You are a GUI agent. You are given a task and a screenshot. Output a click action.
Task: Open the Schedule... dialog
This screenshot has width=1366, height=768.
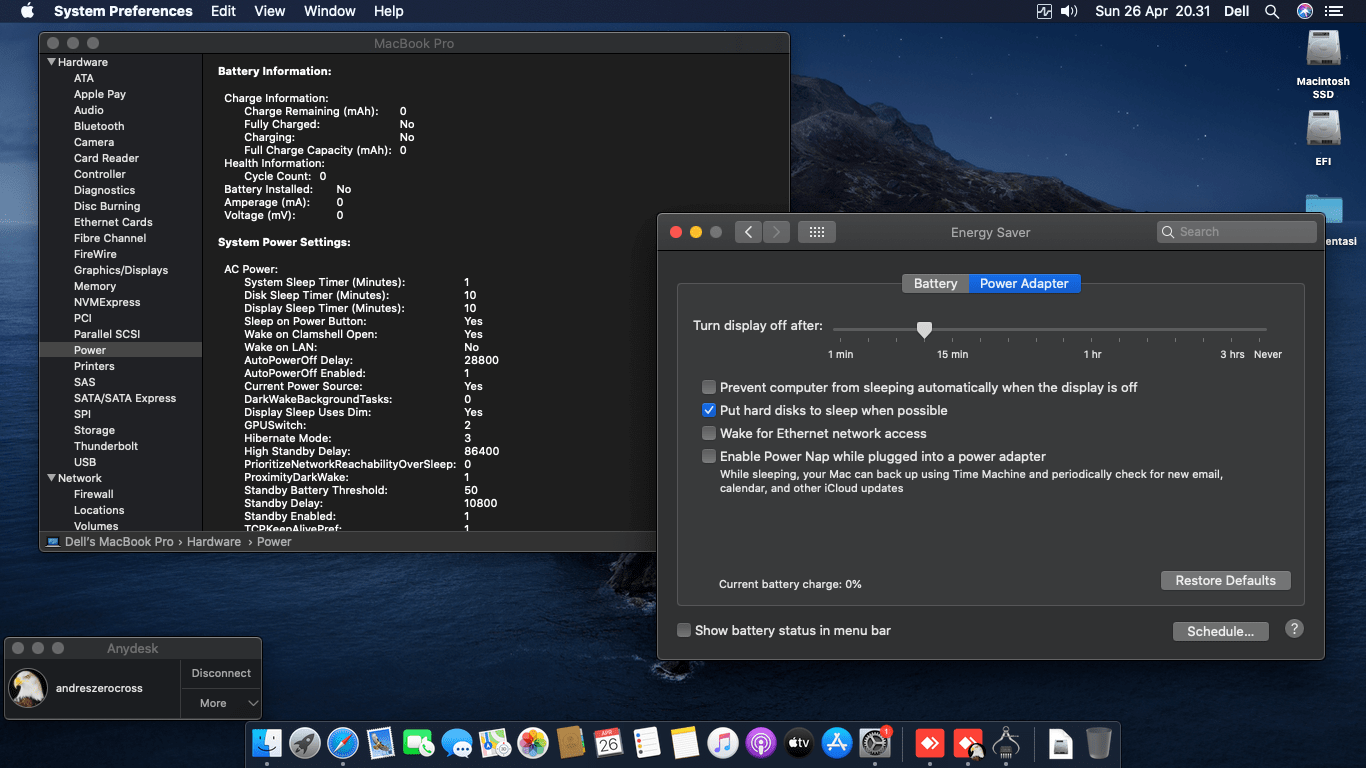(x=1220, y=631)
